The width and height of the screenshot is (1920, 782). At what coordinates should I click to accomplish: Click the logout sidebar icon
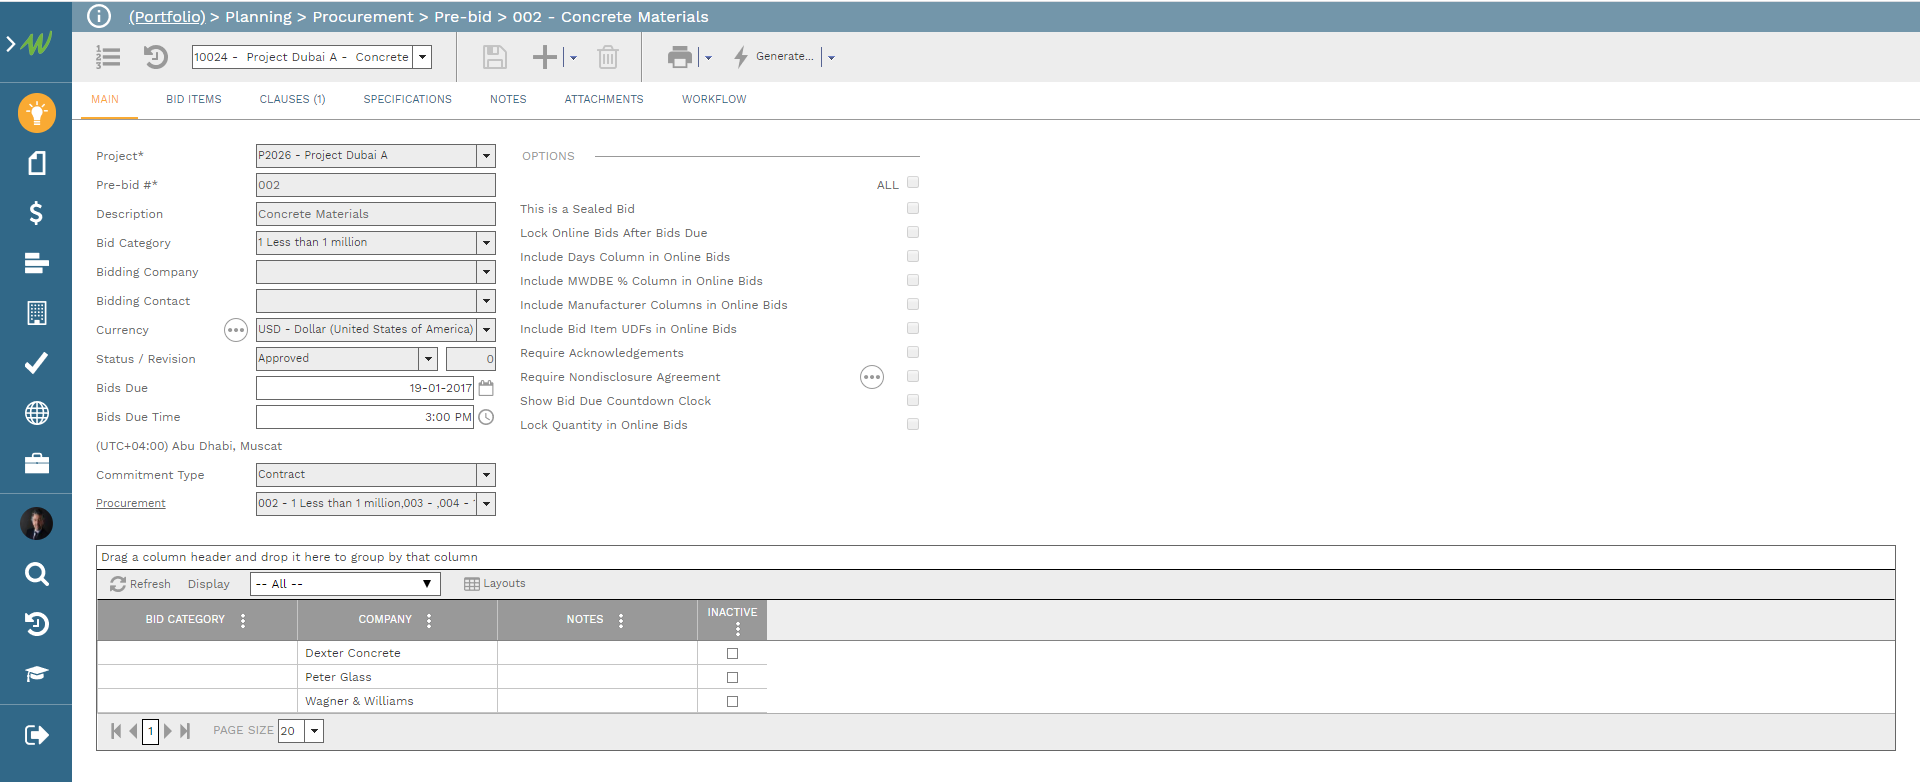36,735
